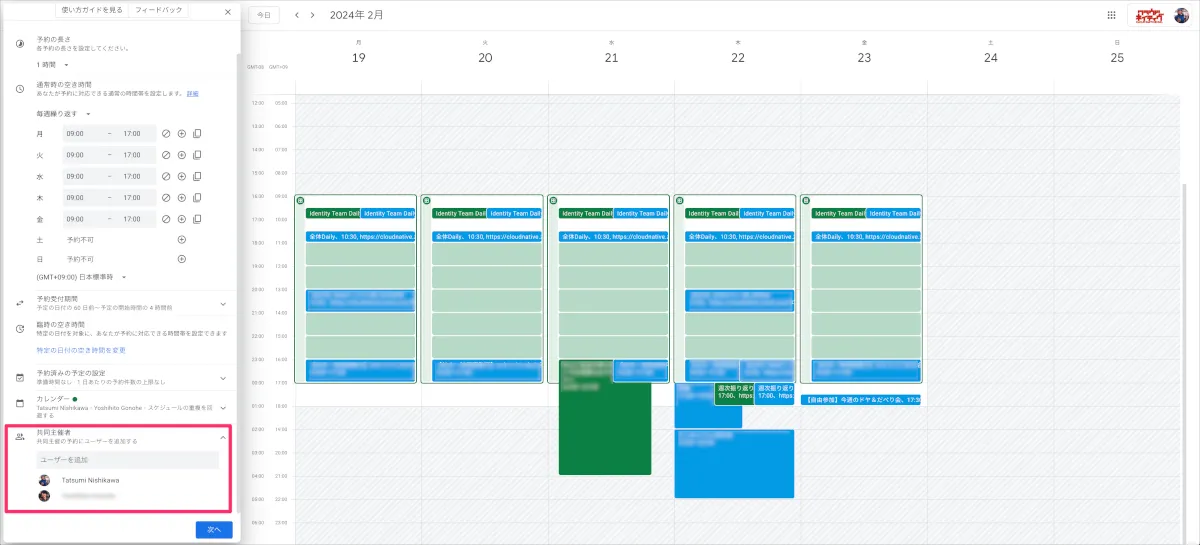Go to the previous week

(297, 15)
